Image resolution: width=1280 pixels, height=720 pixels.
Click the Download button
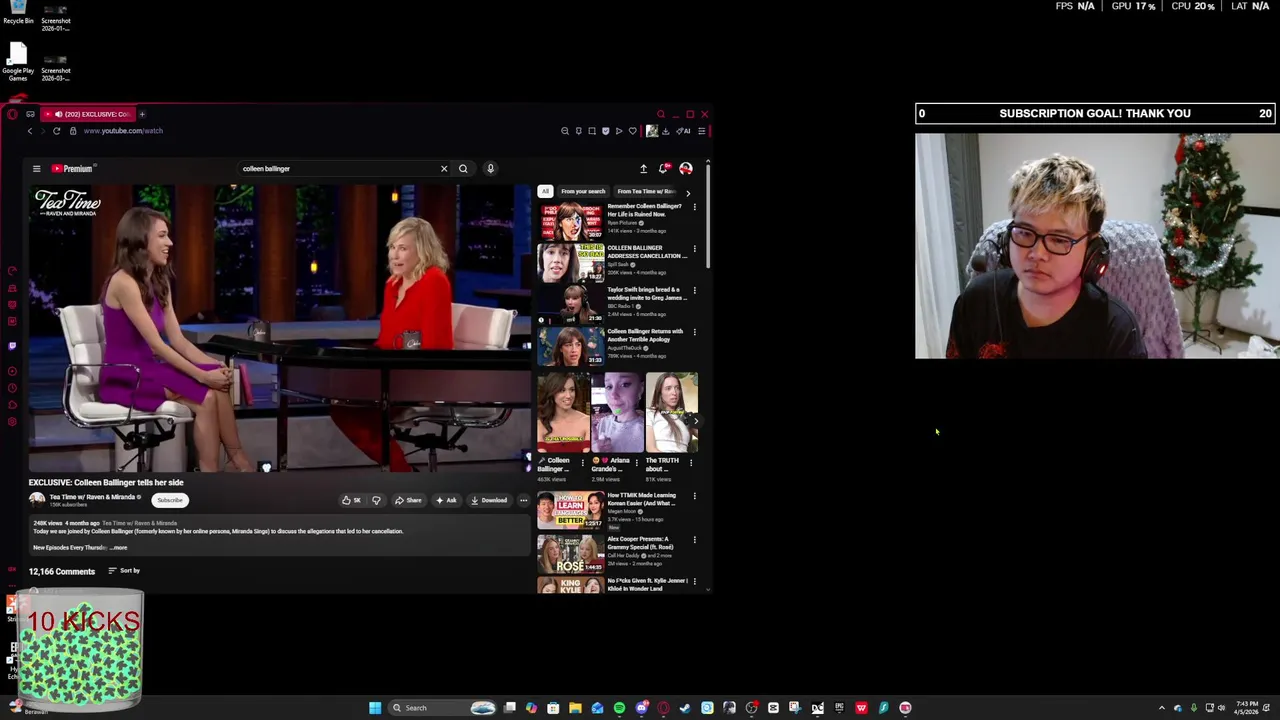tap(489, 500)
